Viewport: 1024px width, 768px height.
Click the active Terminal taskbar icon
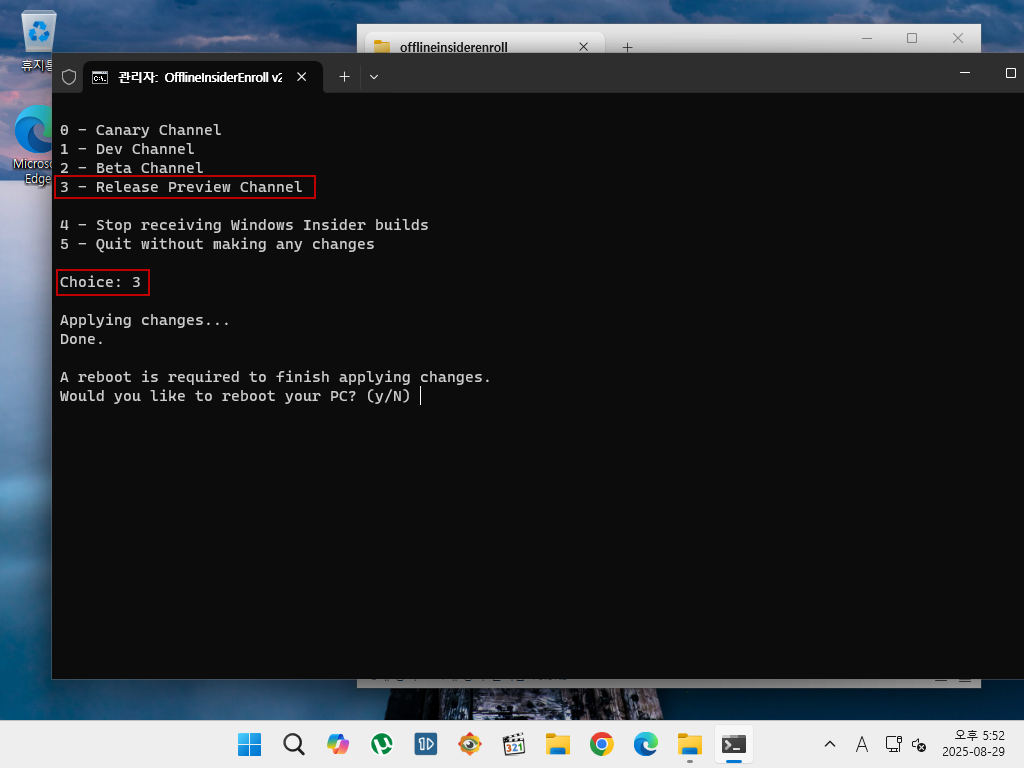(x=733, y=744)
